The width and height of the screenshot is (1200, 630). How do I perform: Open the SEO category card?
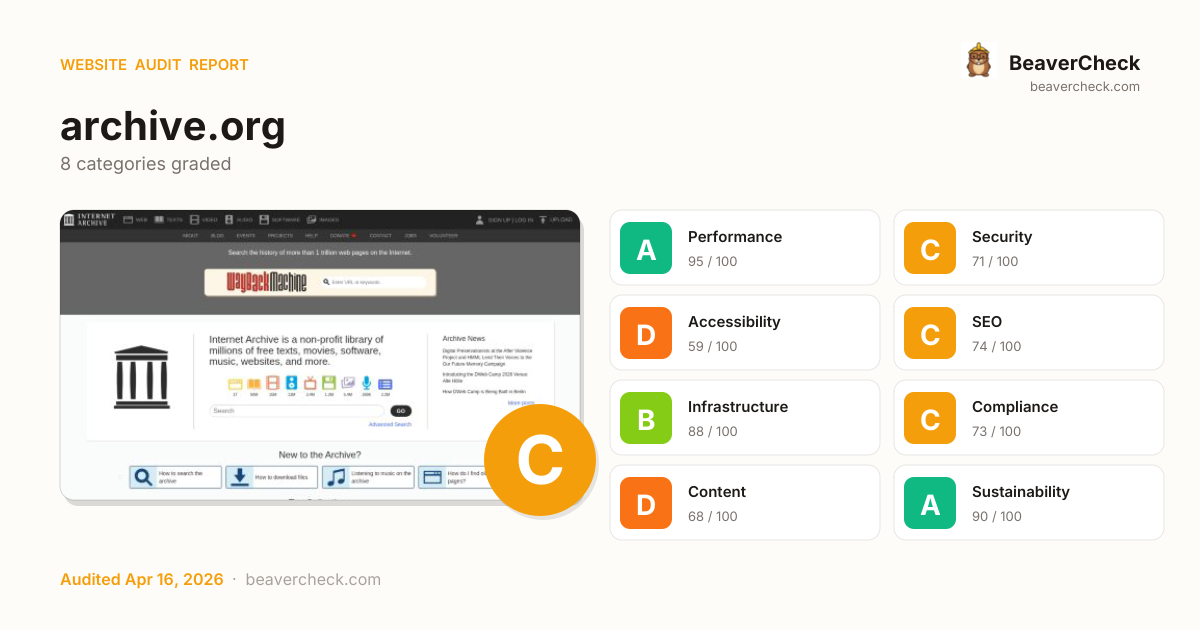[1028, 333]
